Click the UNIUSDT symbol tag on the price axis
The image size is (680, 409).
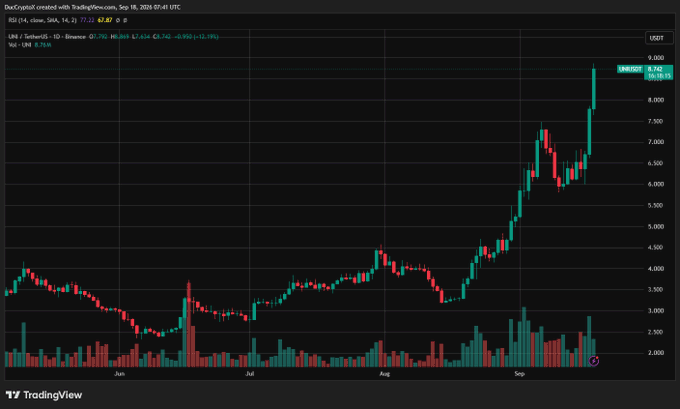631,69
